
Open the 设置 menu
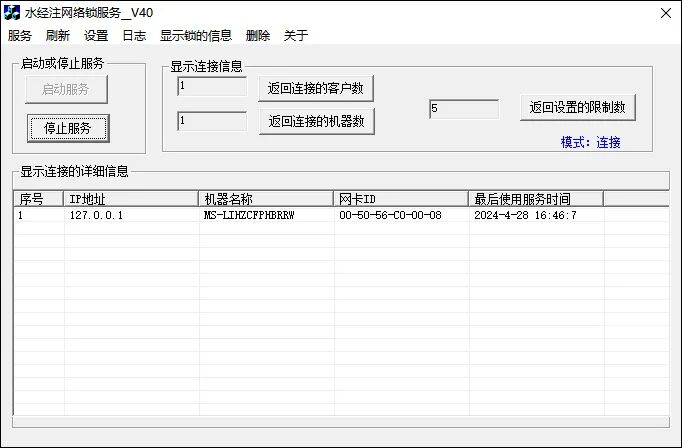click(x=96, y=36)
